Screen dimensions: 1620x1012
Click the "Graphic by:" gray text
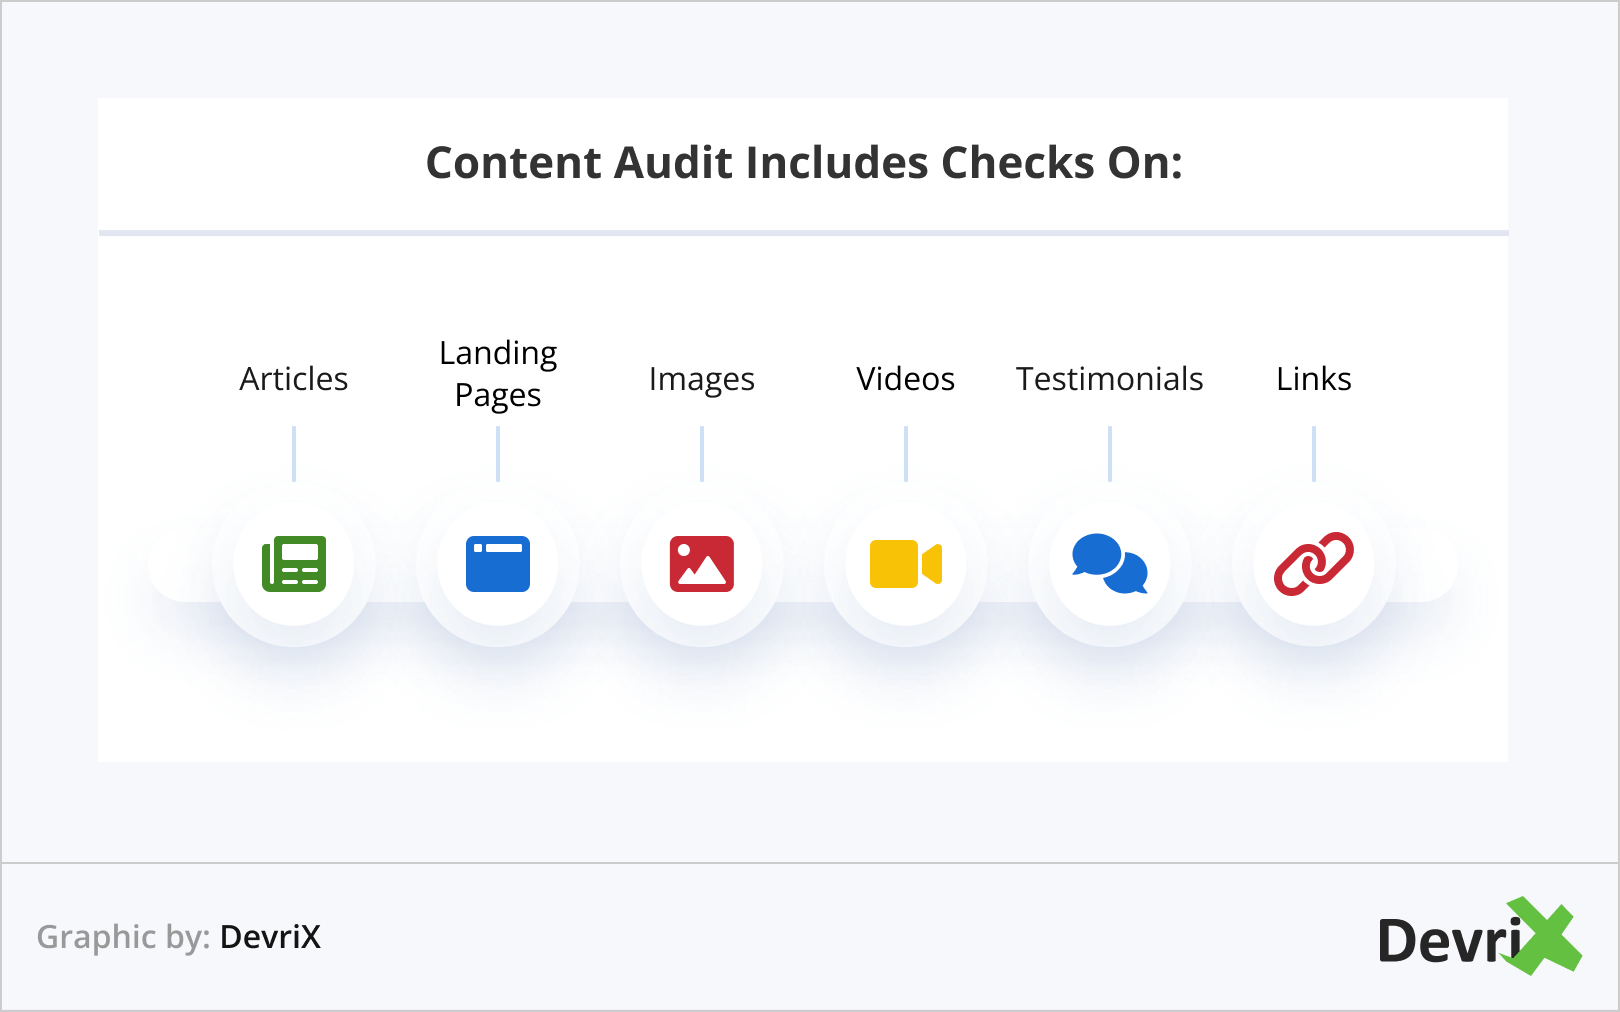coord(123,937)
